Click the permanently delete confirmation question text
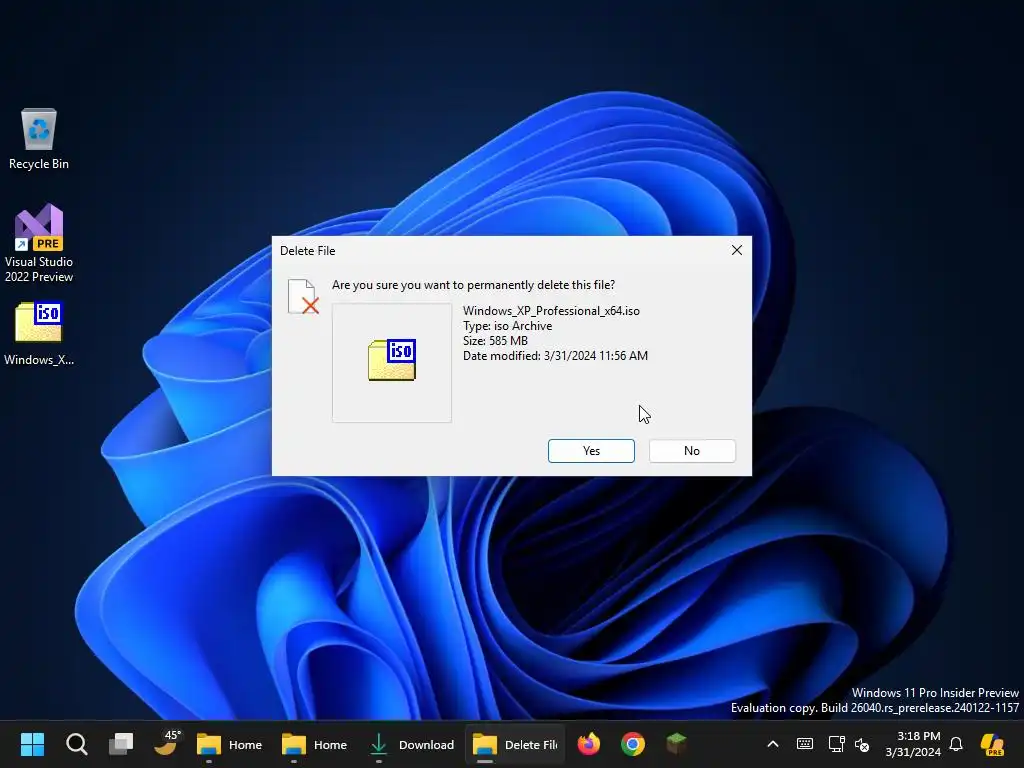Viewport: 1024px width, 768px height. [473, 285]
